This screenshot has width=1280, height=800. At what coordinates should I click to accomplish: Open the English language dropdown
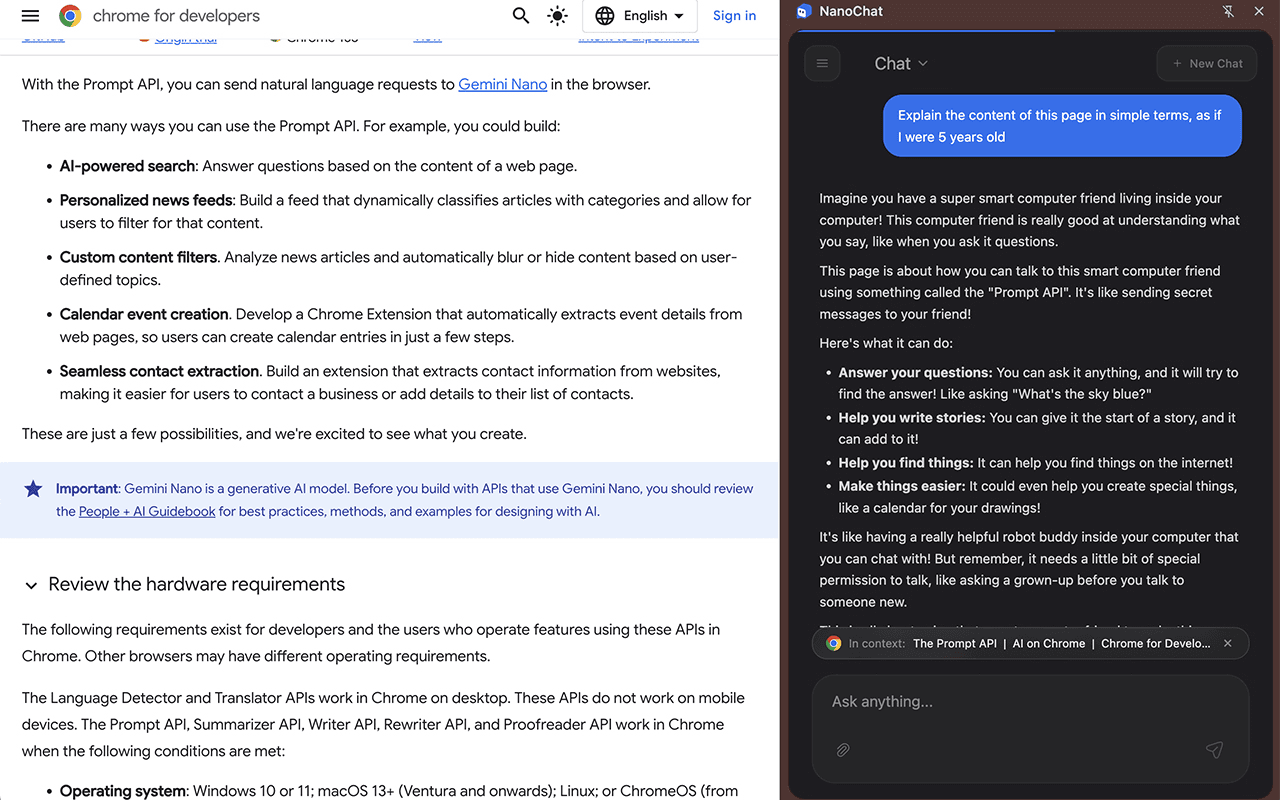640,16
